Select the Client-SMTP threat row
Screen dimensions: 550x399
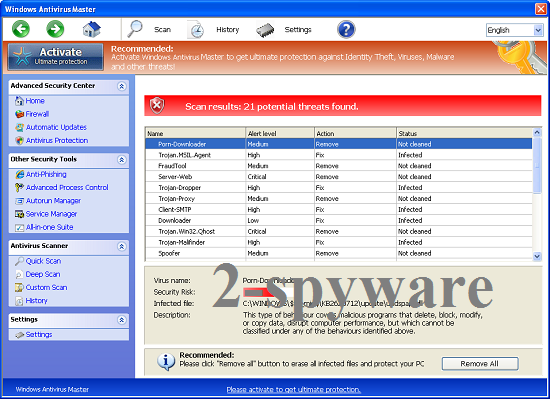339,210
